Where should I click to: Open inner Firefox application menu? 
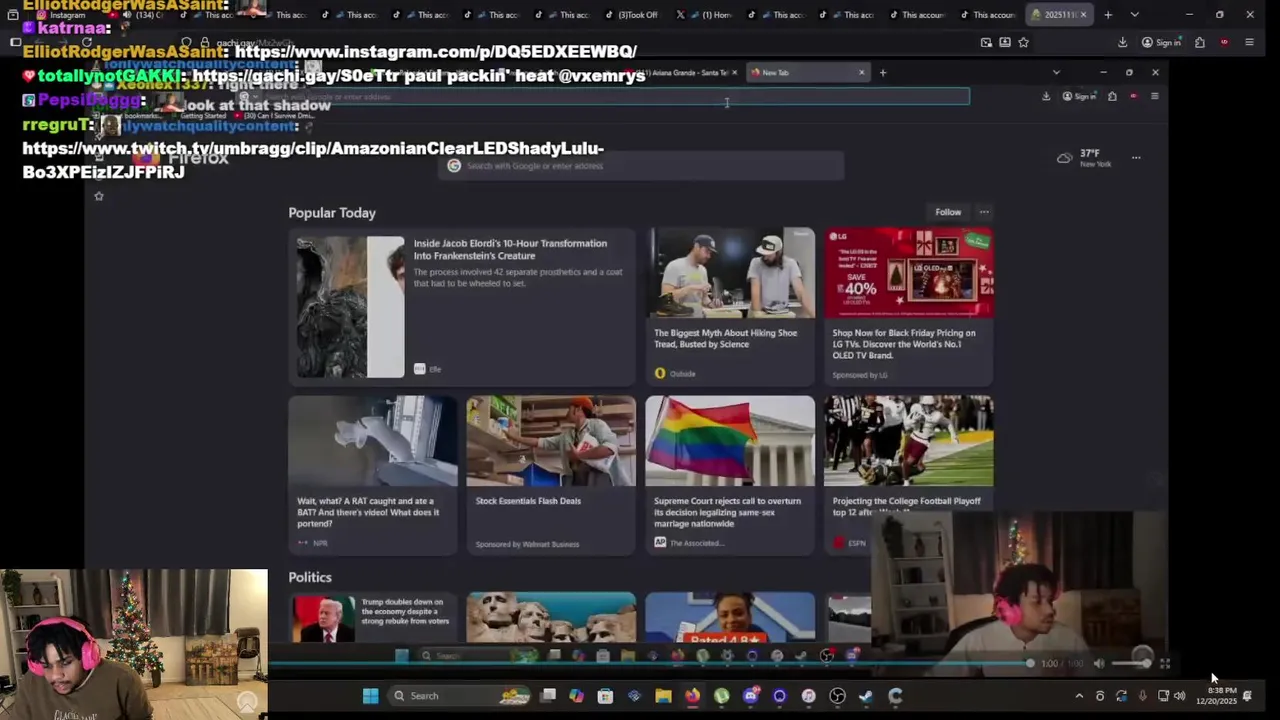(1154, 96)
